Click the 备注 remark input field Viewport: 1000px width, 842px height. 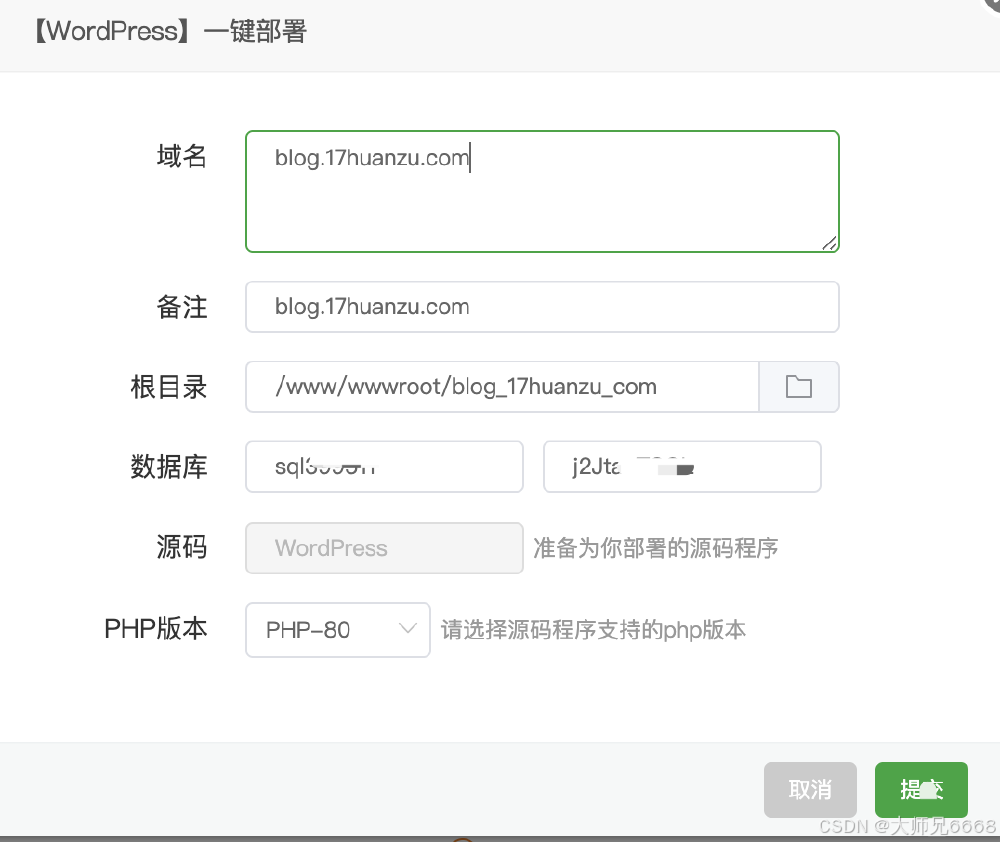[542, 307]
